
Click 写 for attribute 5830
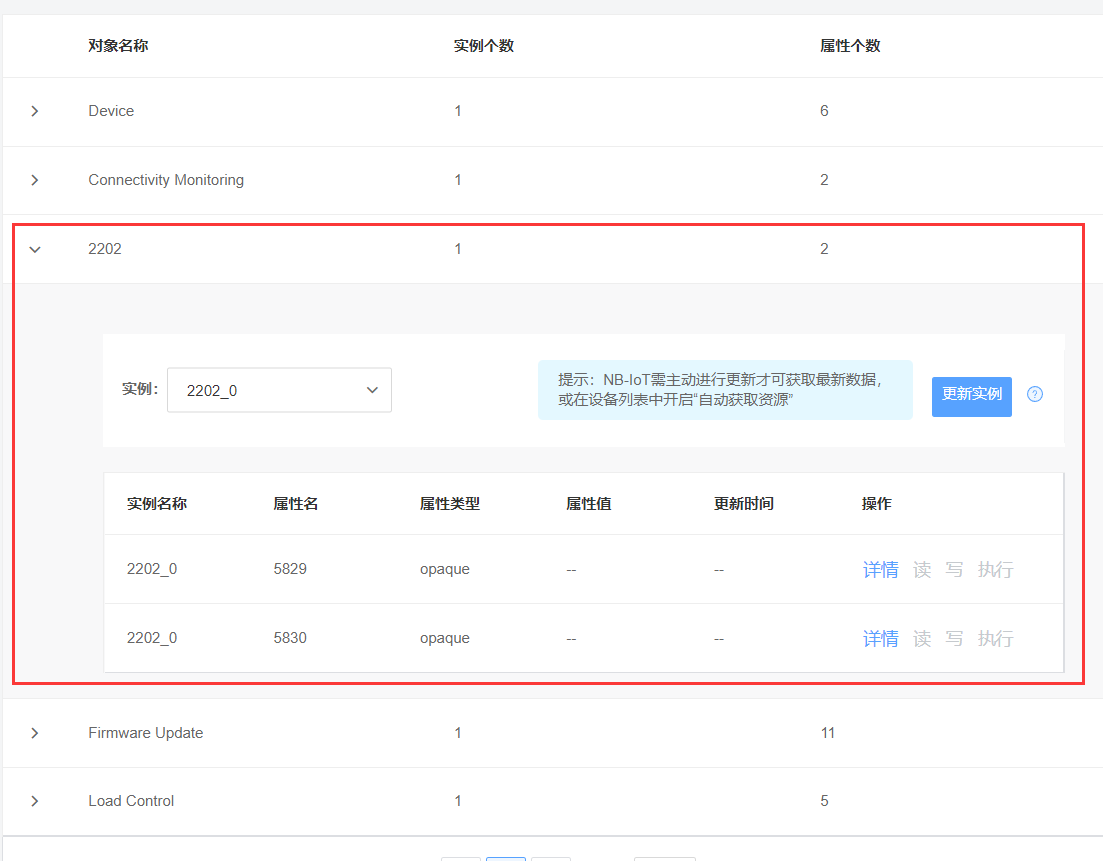[954, 639]
